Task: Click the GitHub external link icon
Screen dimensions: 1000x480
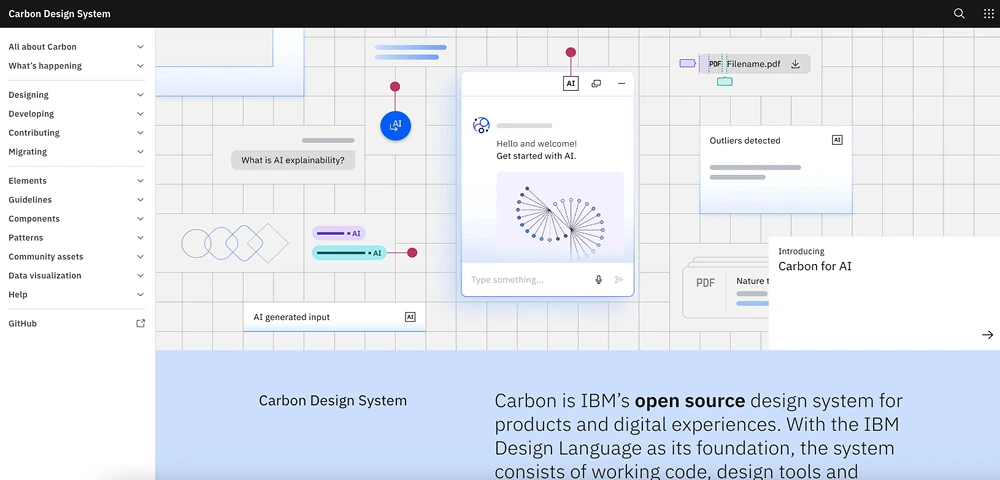Action: click(140, 323)
